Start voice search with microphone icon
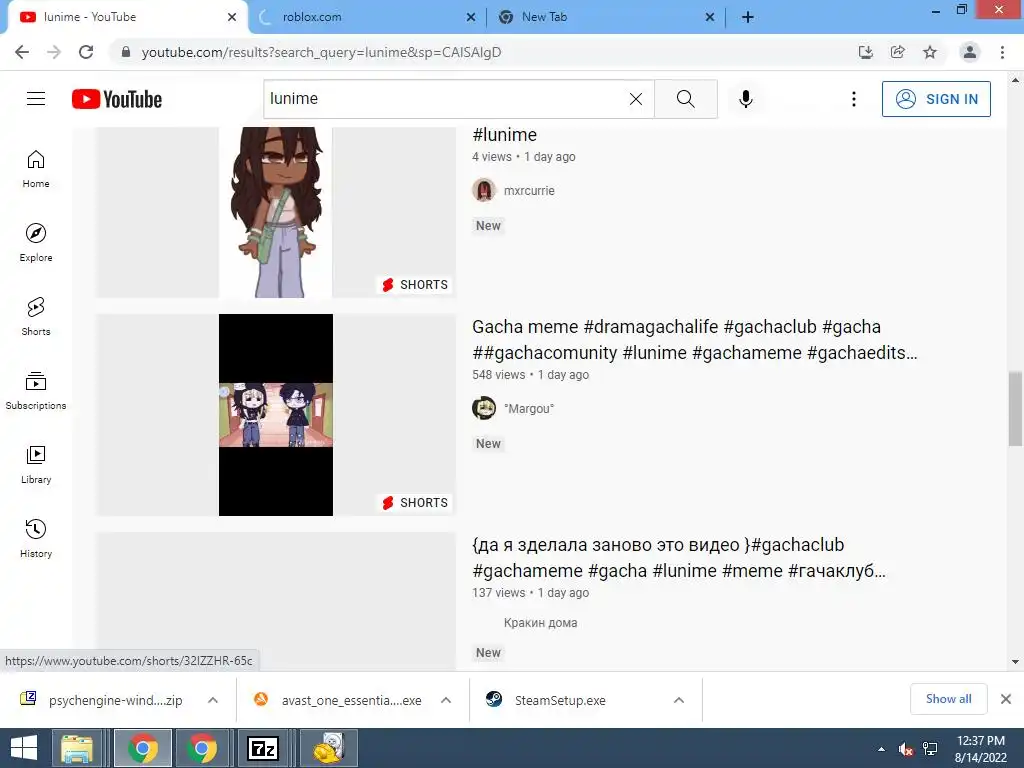1024x768 pixels. tap(746, 99)
